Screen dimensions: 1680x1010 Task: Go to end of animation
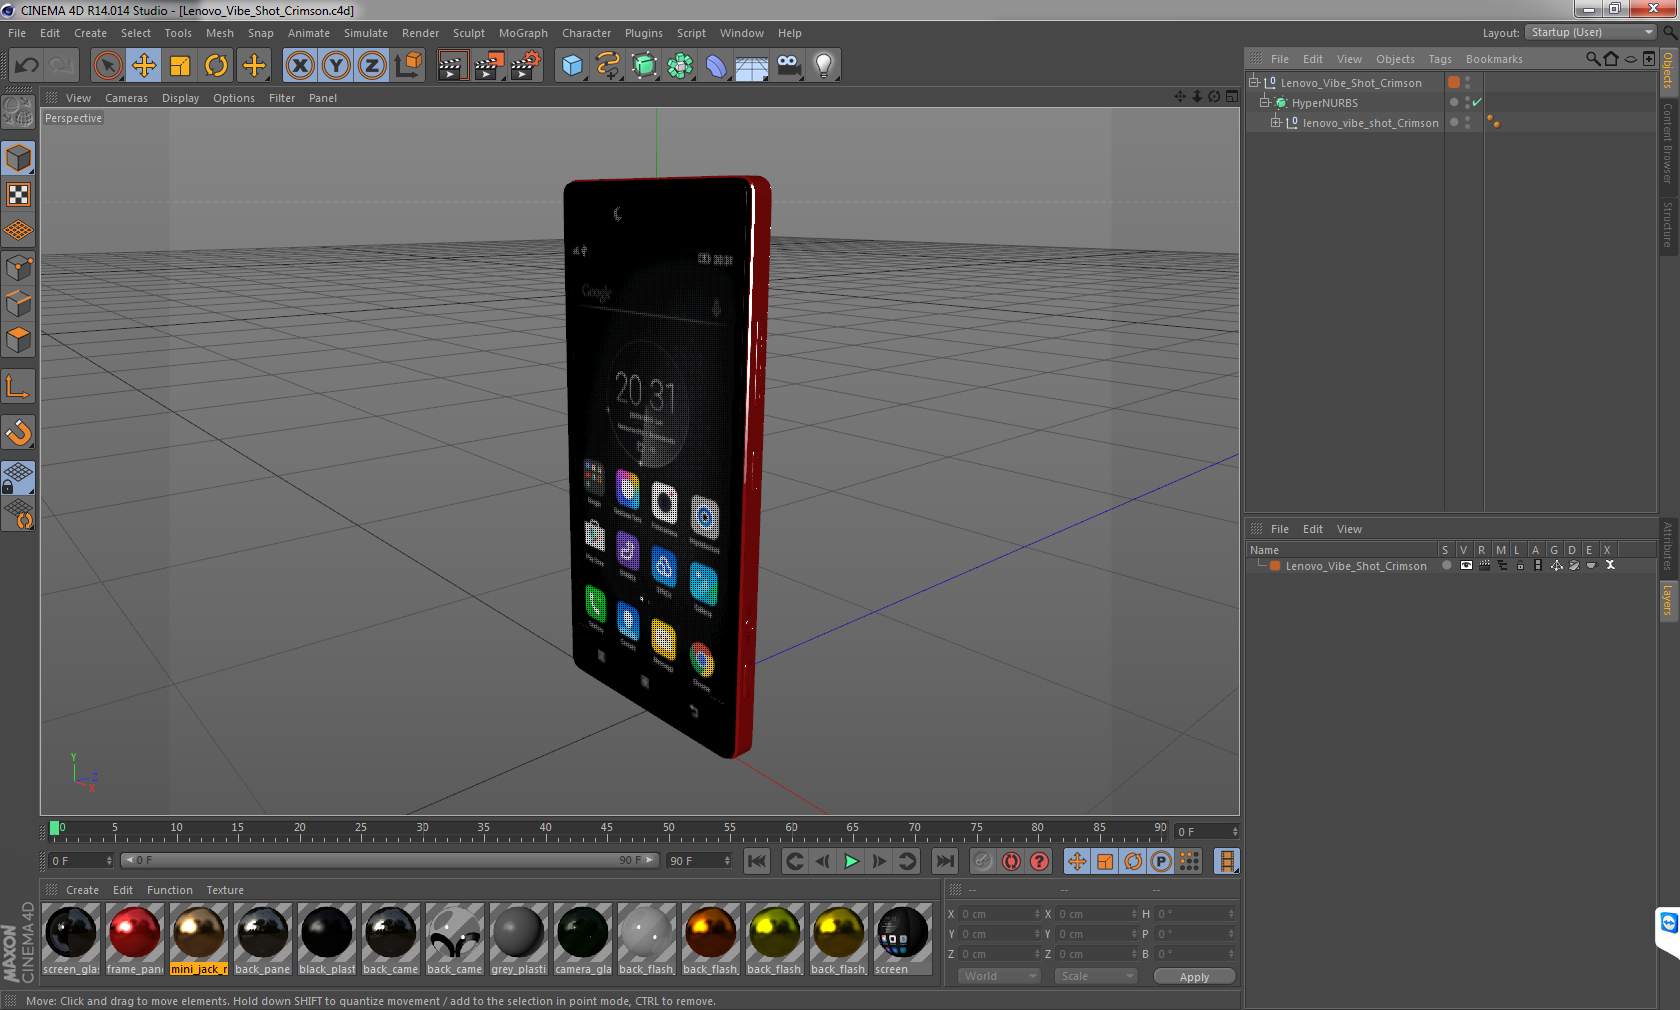tap(944, 861)
